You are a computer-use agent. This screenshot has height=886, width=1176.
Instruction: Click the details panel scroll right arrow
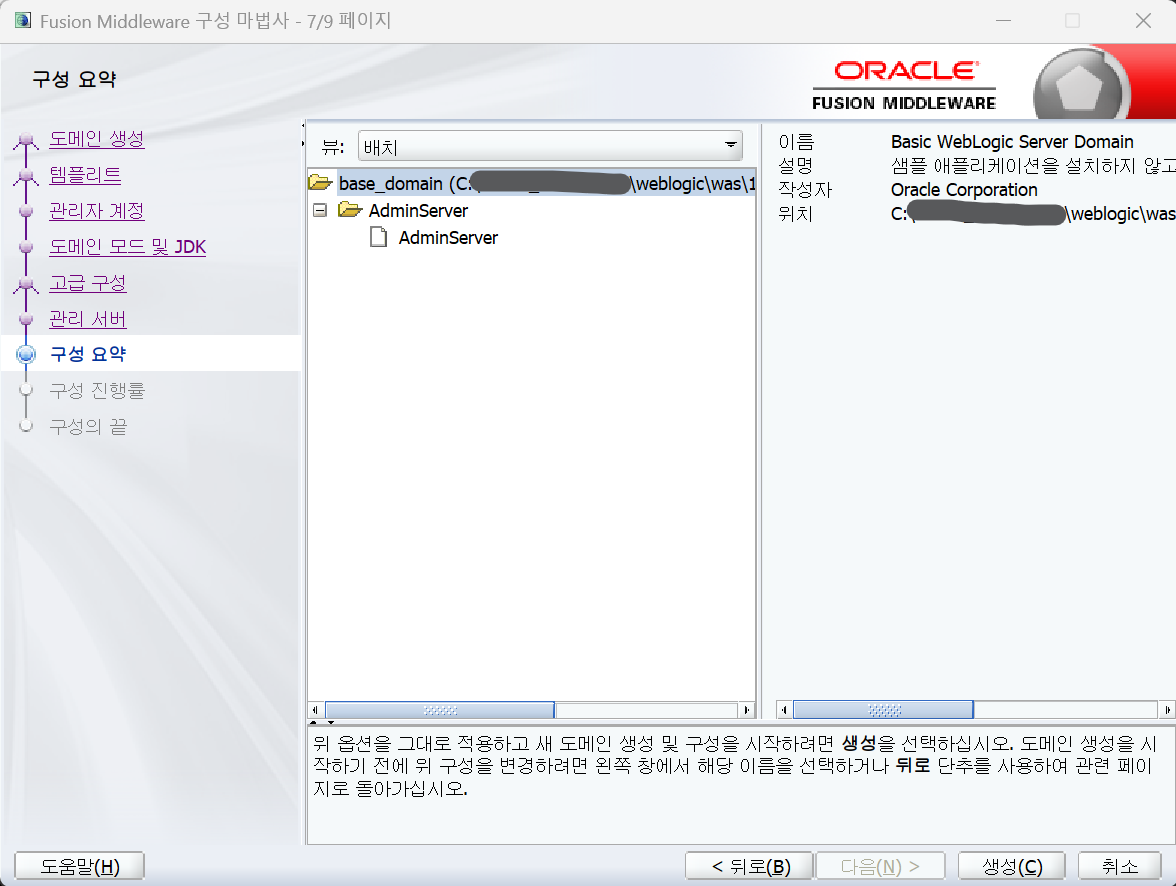tap(1167, 710)
